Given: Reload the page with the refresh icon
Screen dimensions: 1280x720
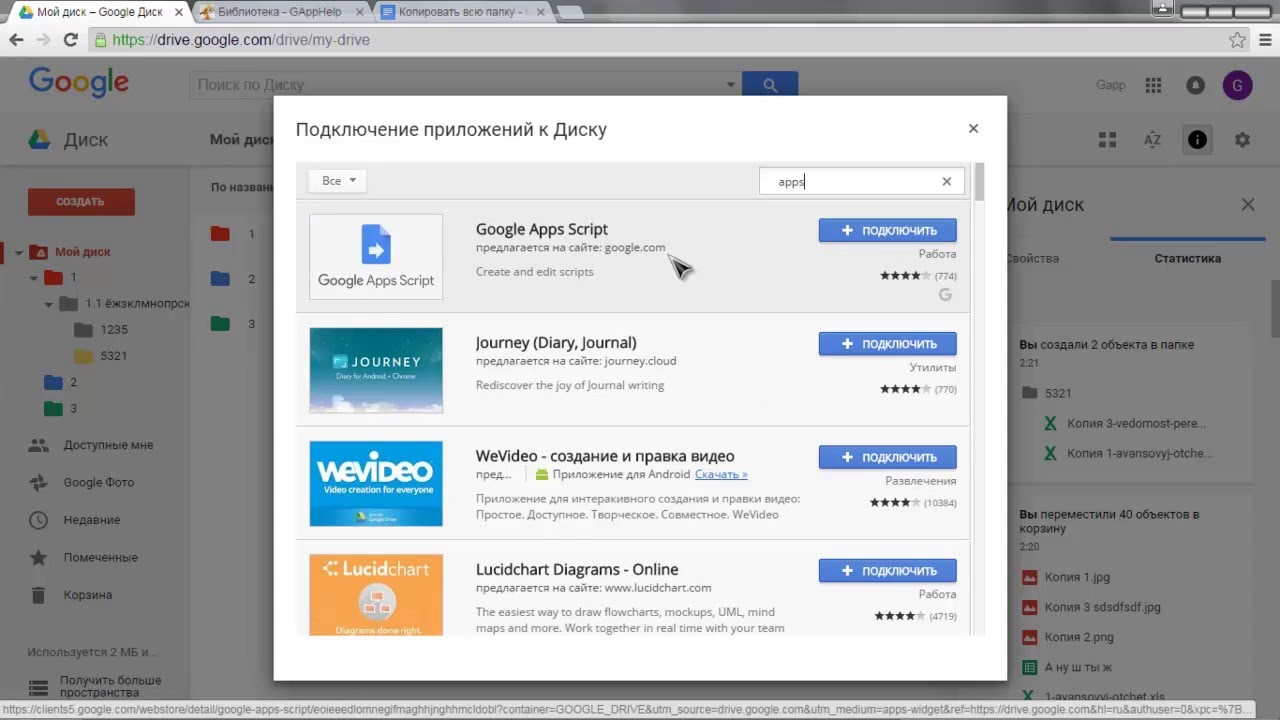Looking at the screenshot, I should click(70, 40).
